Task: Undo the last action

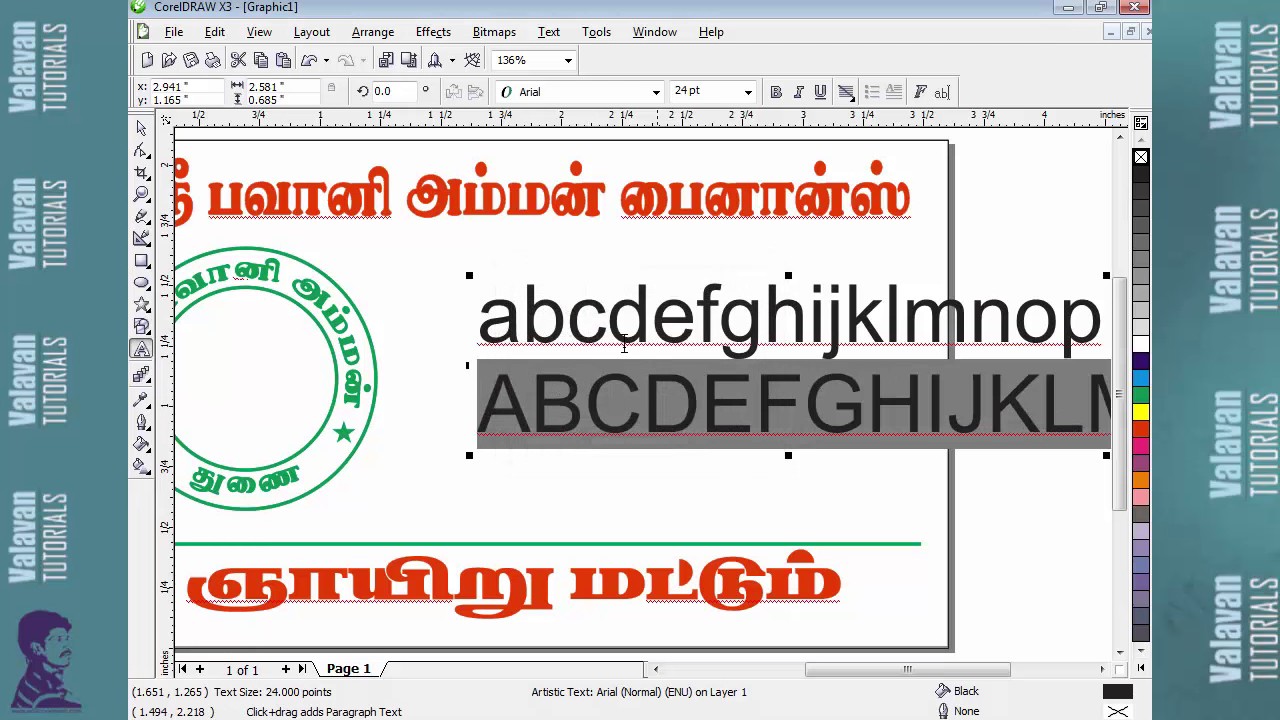Action: (x=309, y=60)
